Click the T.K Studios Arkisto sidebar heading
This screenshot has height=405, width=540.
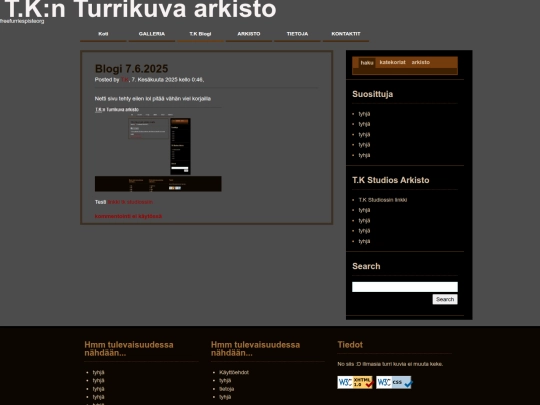[x=391, y=180]
